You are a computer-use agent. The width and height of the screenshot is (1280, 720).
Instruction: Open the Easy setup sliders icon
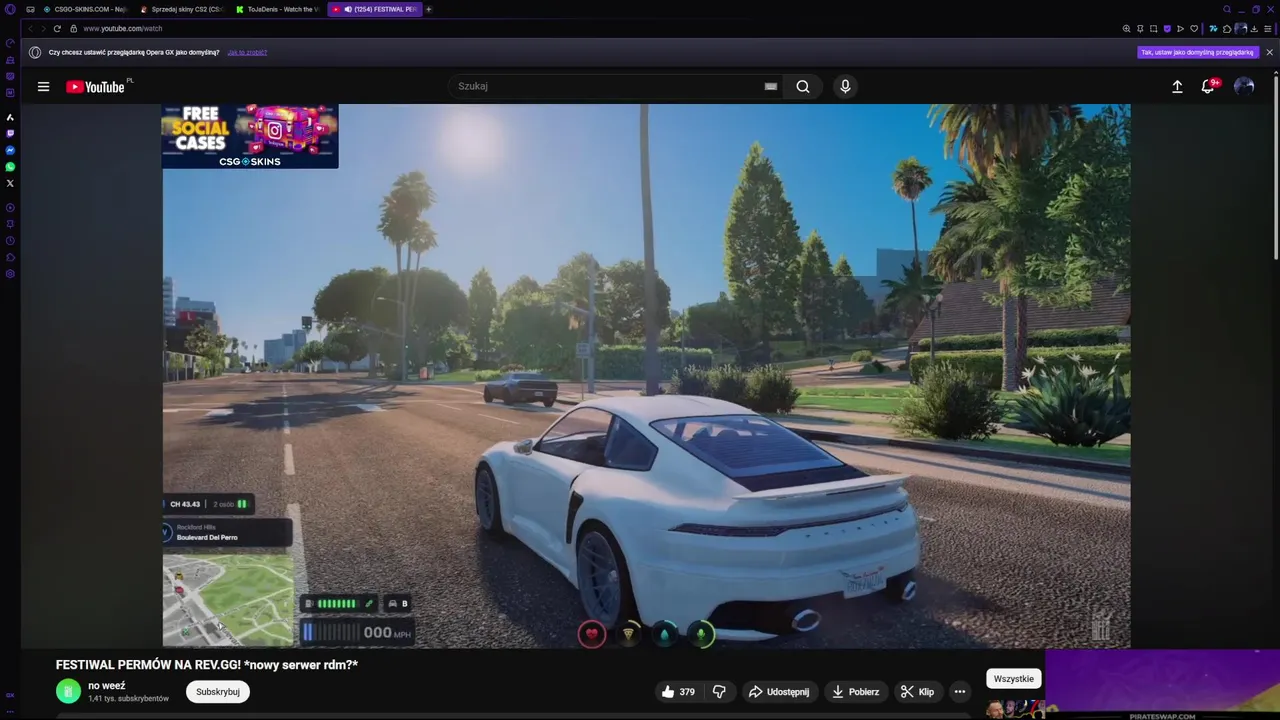[x=1267, y=29]
